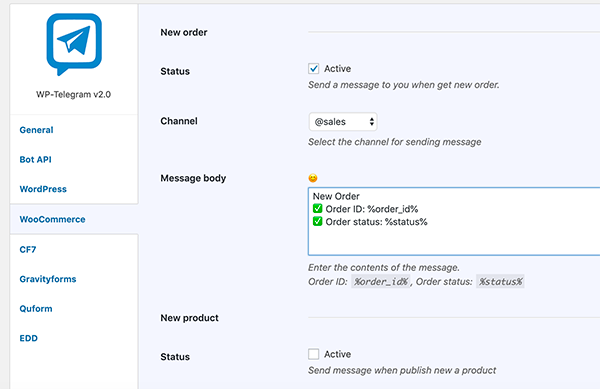Click inside the Message body text area
The width and height of the screenshot is (600, 389).
click(x=454, y=221)
